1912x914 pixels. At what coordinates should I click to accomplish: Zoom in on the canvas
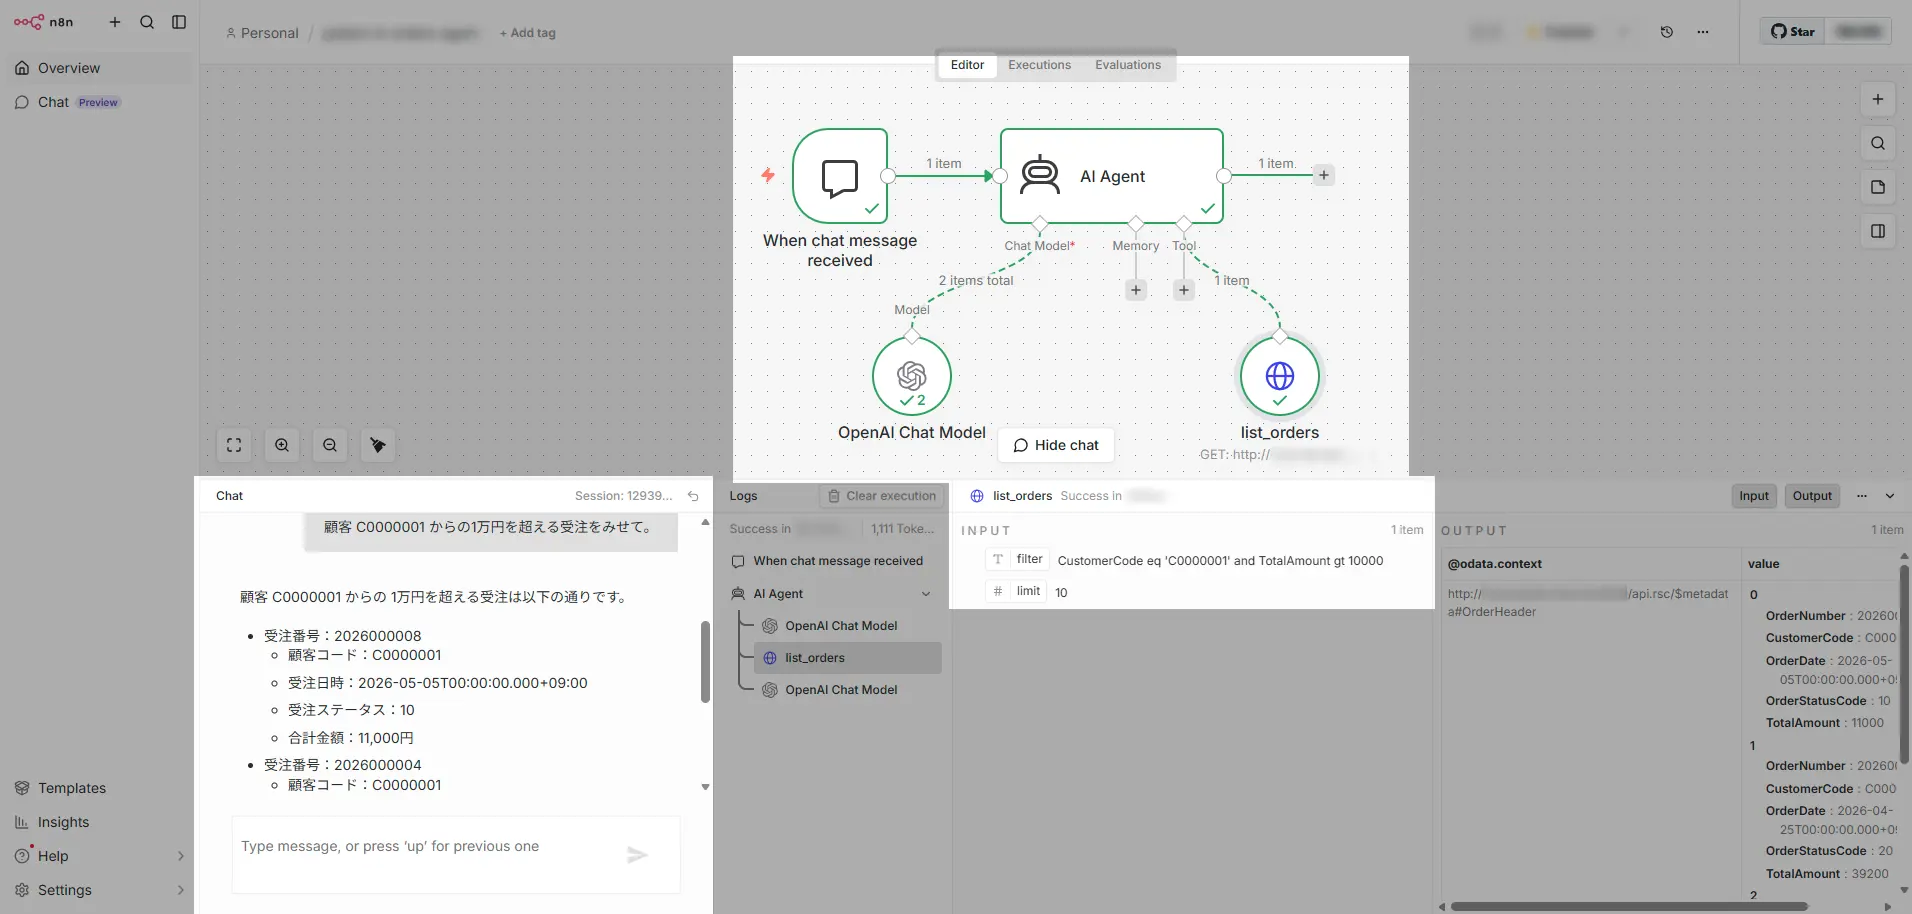point(282,445)
